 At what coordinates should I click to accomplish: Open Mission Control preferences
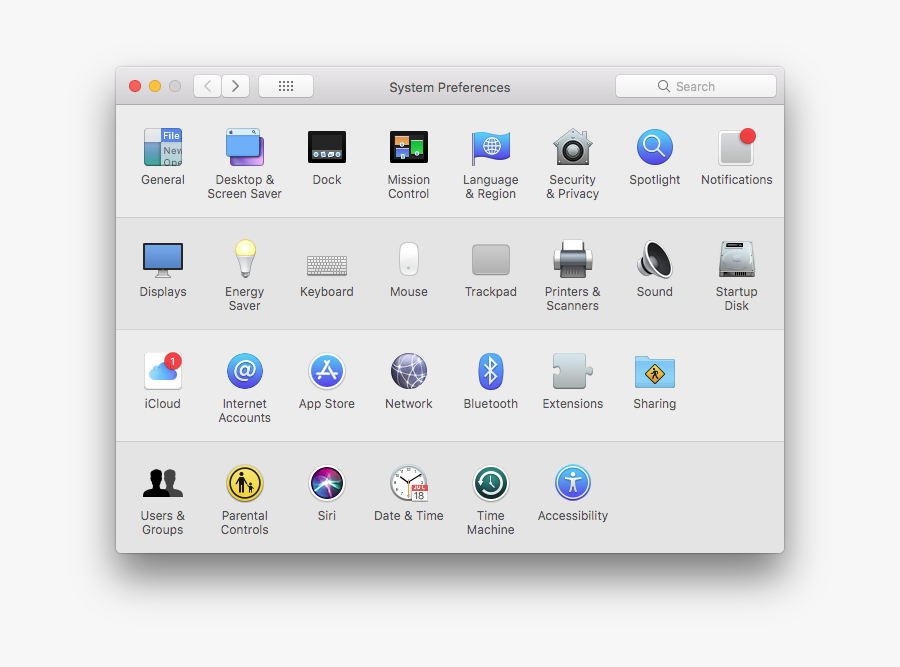(x=409, y=148)
